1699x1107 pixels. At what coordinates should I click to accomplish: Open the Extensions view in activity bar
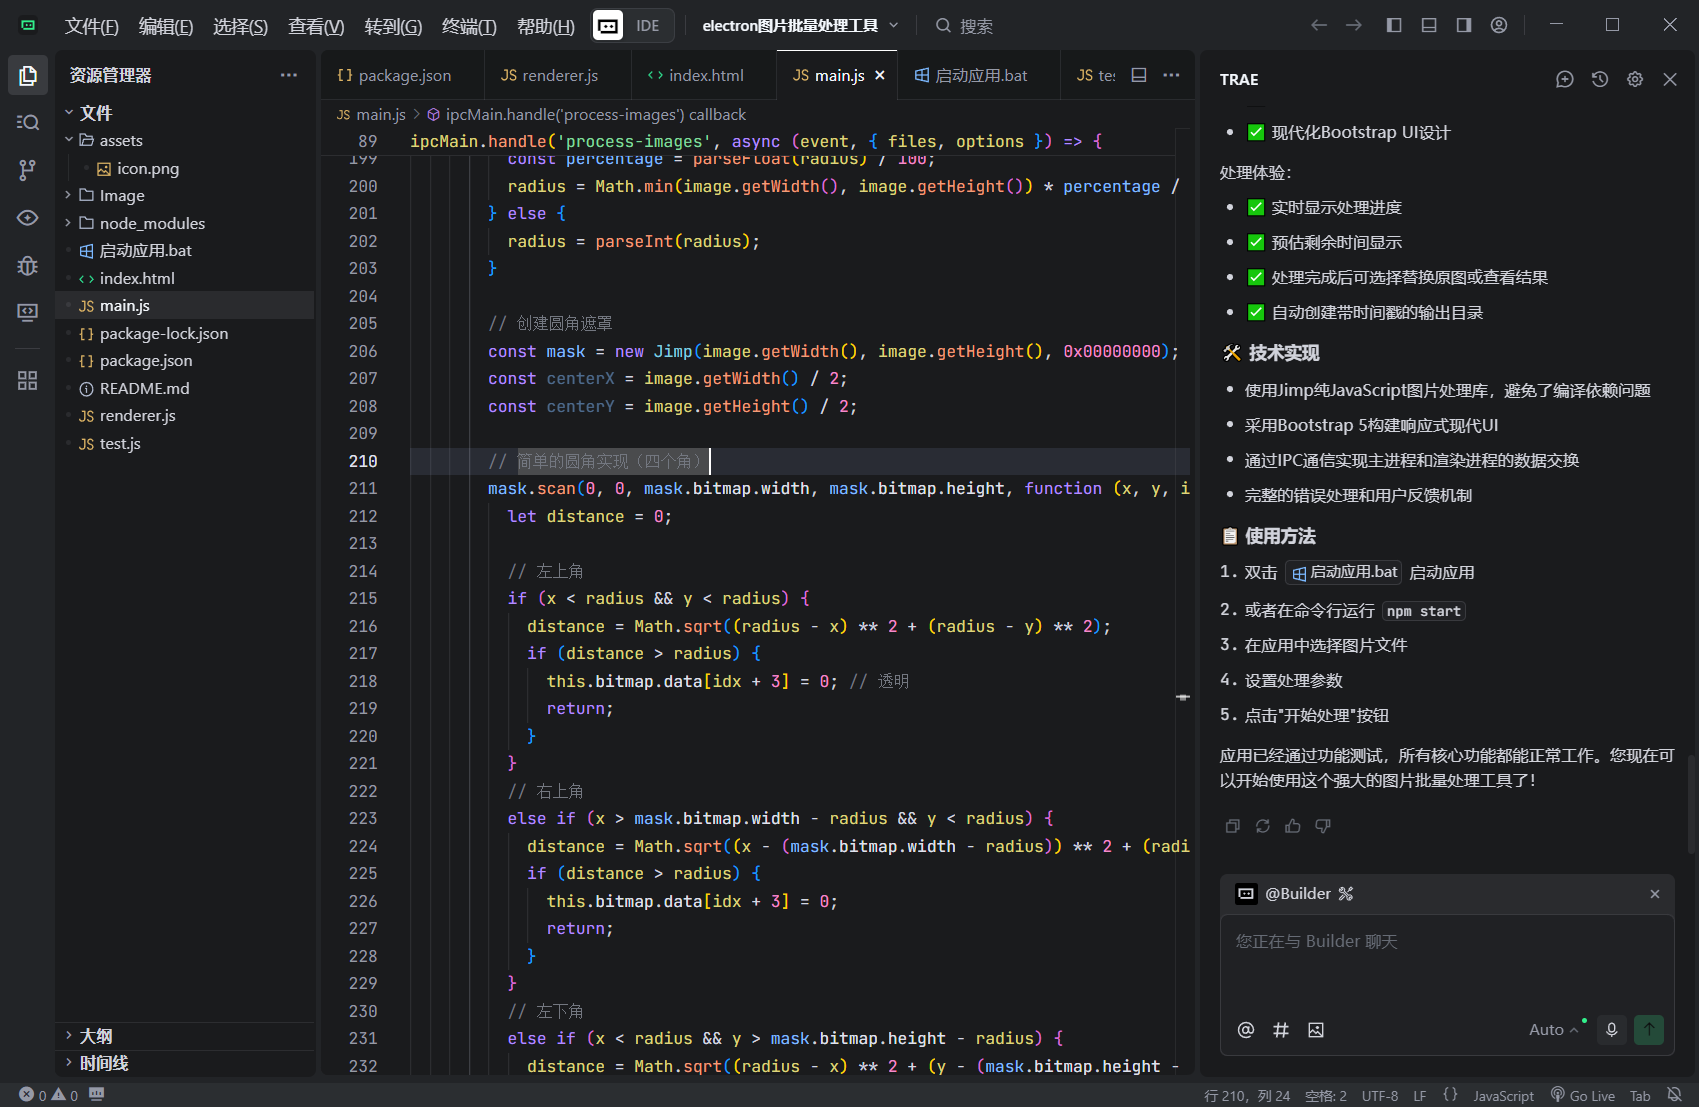28,380
